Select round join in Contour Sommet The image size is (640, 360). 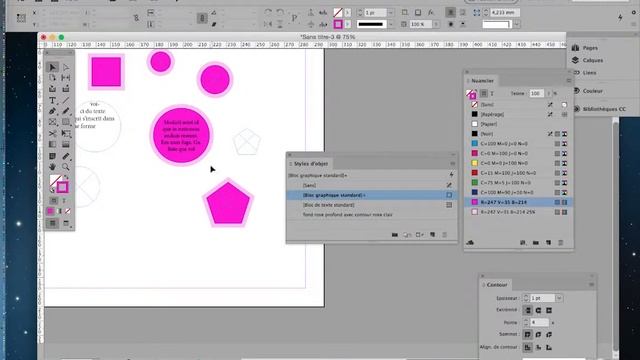(x=538, y=335)
